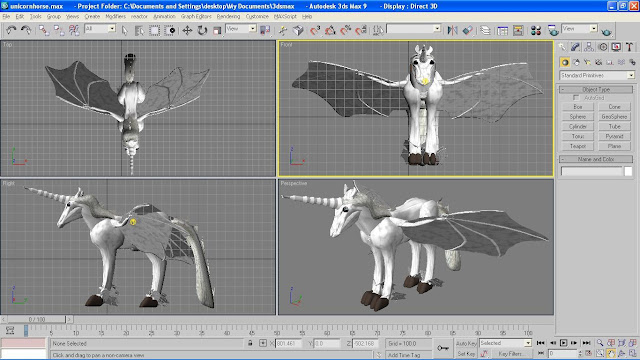The image size is (640, 360).
Task: Click the Align tool icon
Action: (x=468, y=30)
